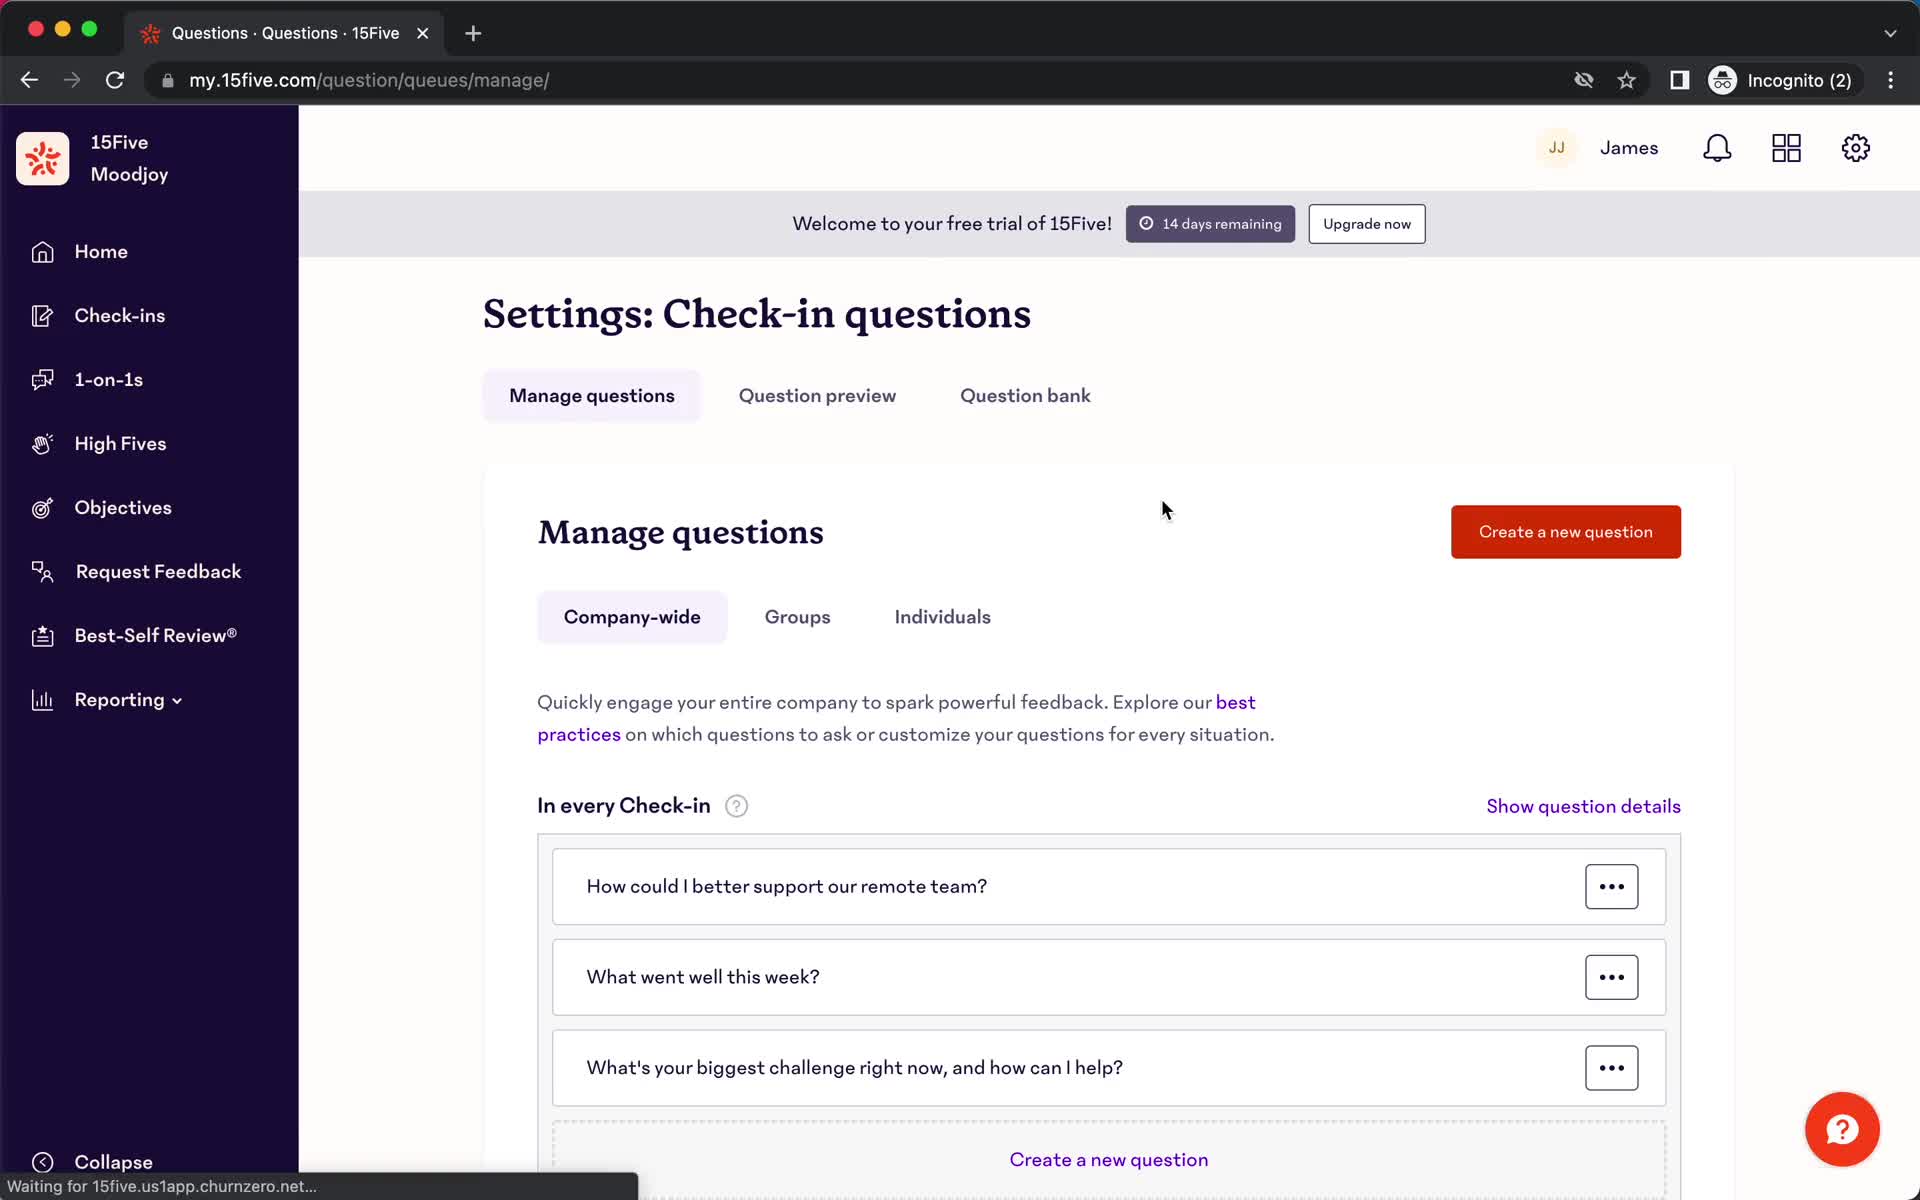Click the Home sidebar icon
The height and width of the screenshot is (1200, 1920).
[x=41, y=250]
